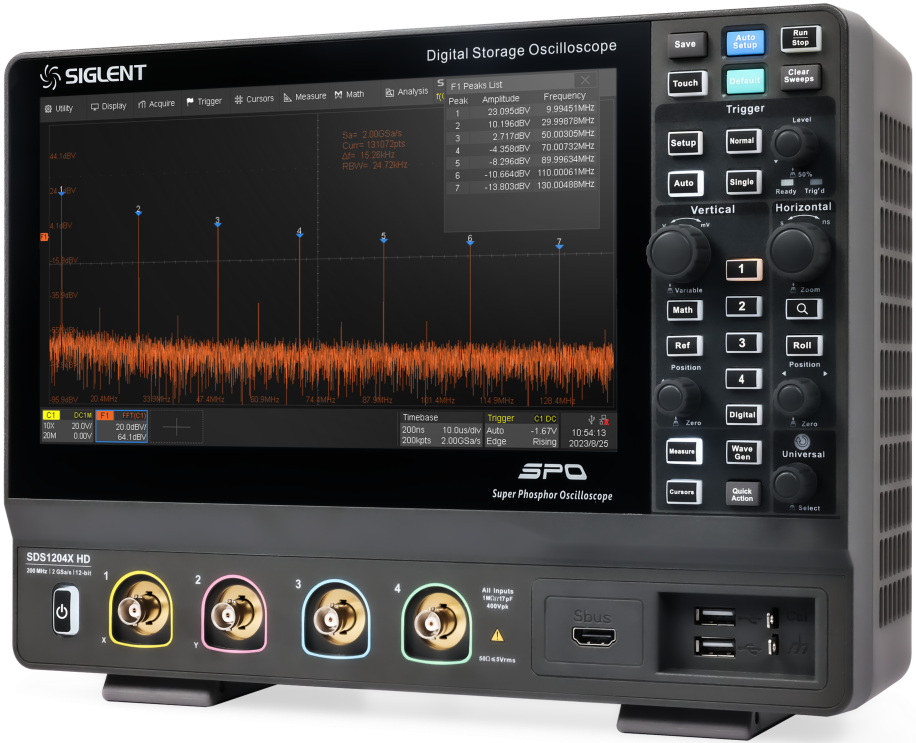Open the Trigger descriptor box
916x743 pixels.
click(x=522, y=430)
